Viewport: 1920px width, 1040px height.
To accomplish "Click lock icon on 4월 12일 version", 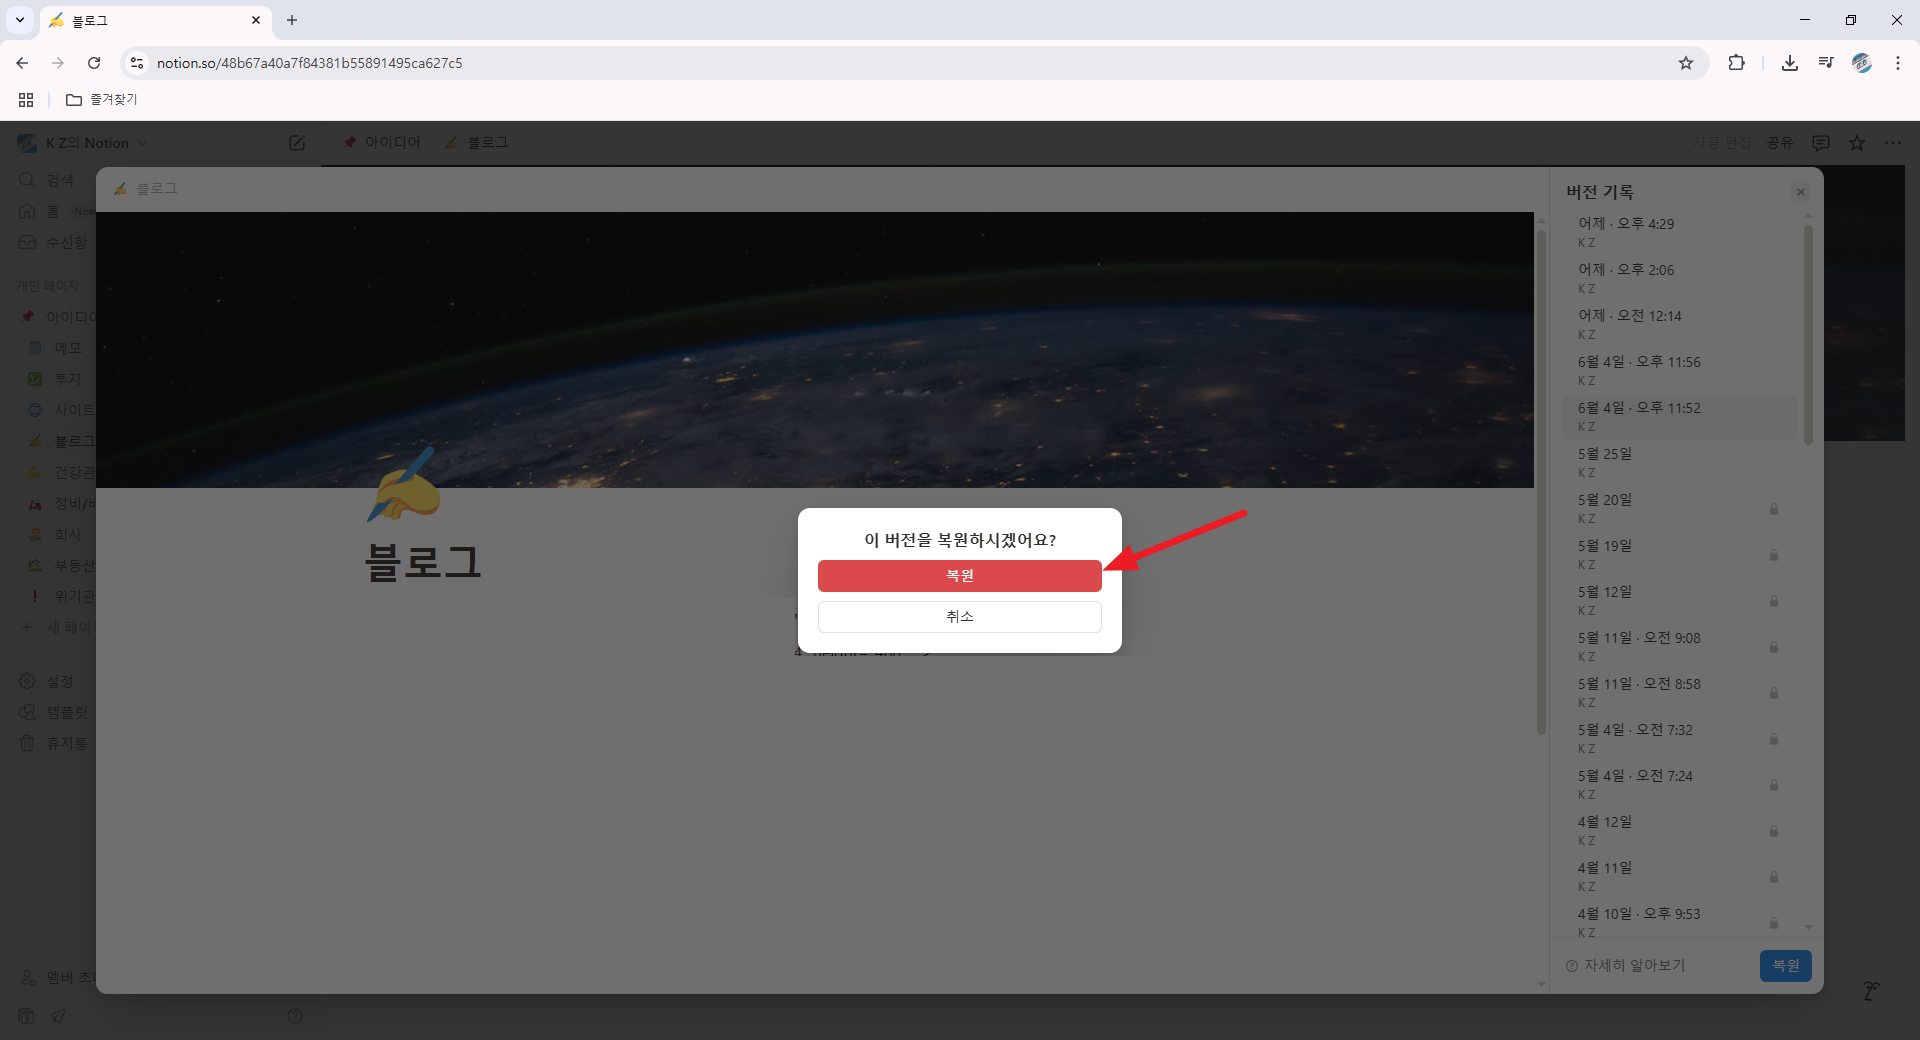I will (1773, 831).
